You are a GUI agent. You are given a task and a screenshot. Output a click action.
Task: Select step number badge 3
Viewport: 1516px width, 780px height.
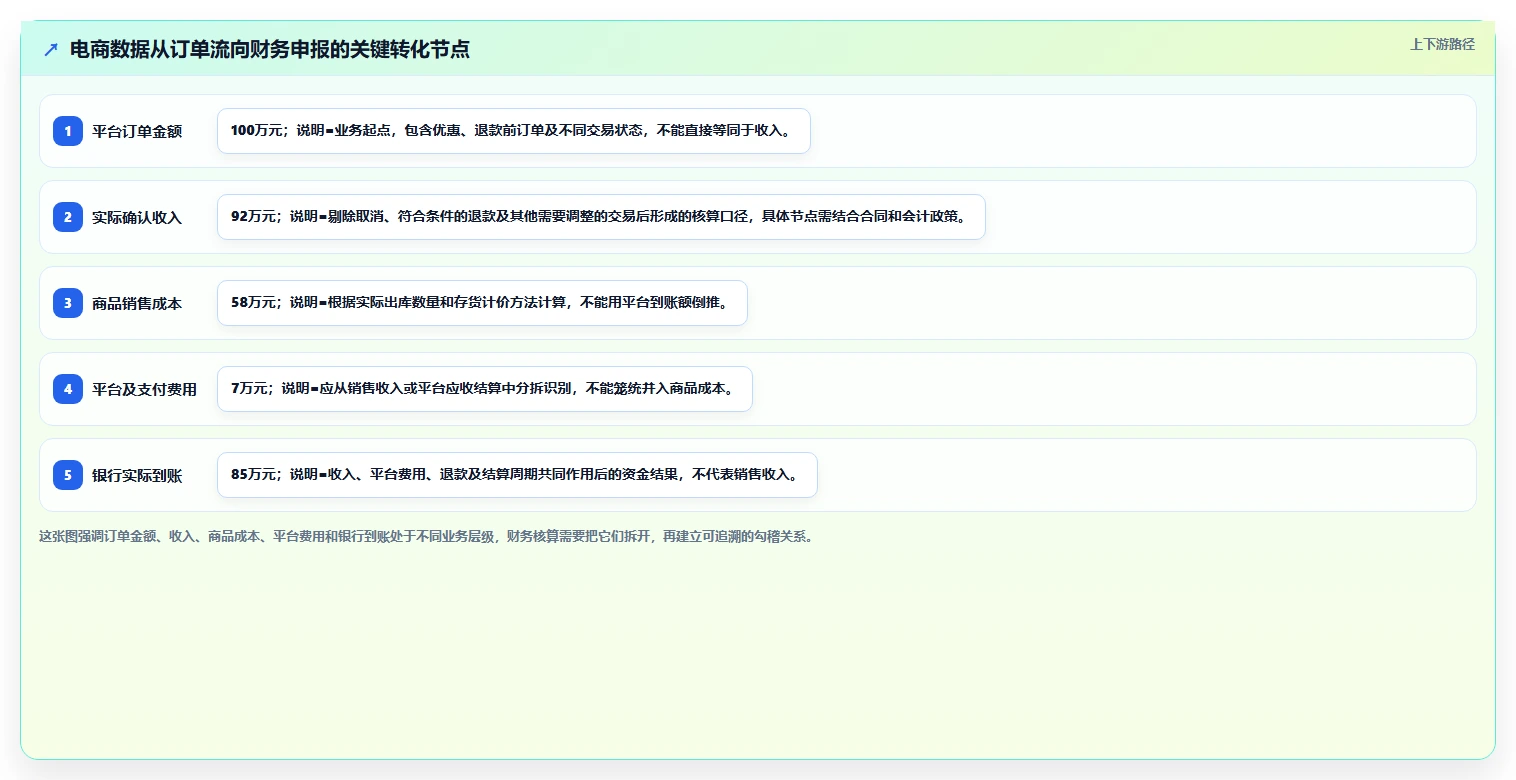pyautogui.click(x=68, y=303)
